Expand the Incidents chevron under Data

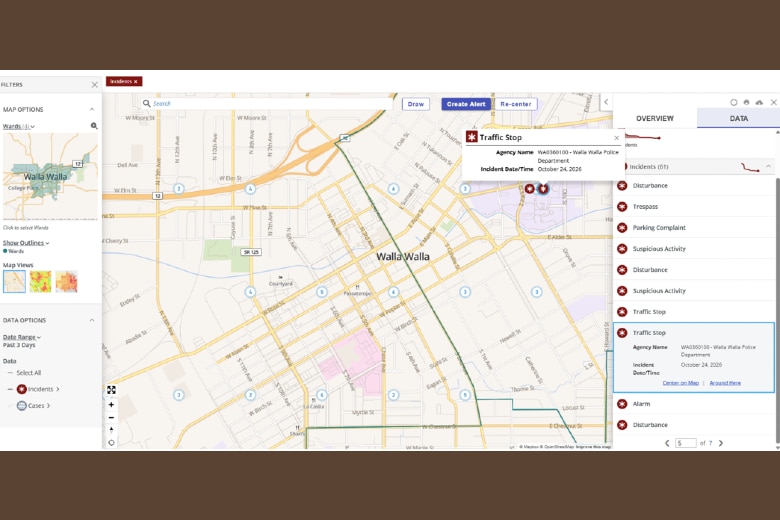click(58, 389)
